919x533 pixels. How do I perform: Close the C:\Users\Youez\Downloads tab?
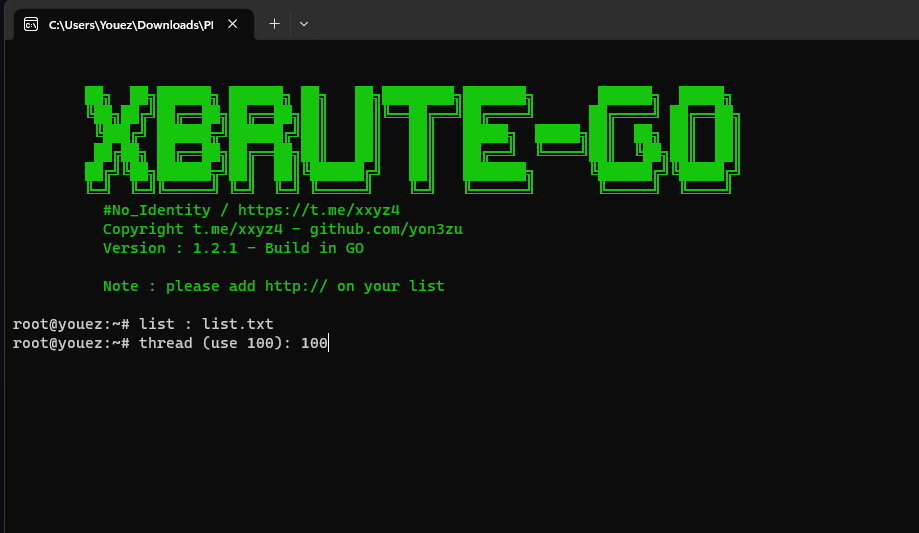point(233,24)
